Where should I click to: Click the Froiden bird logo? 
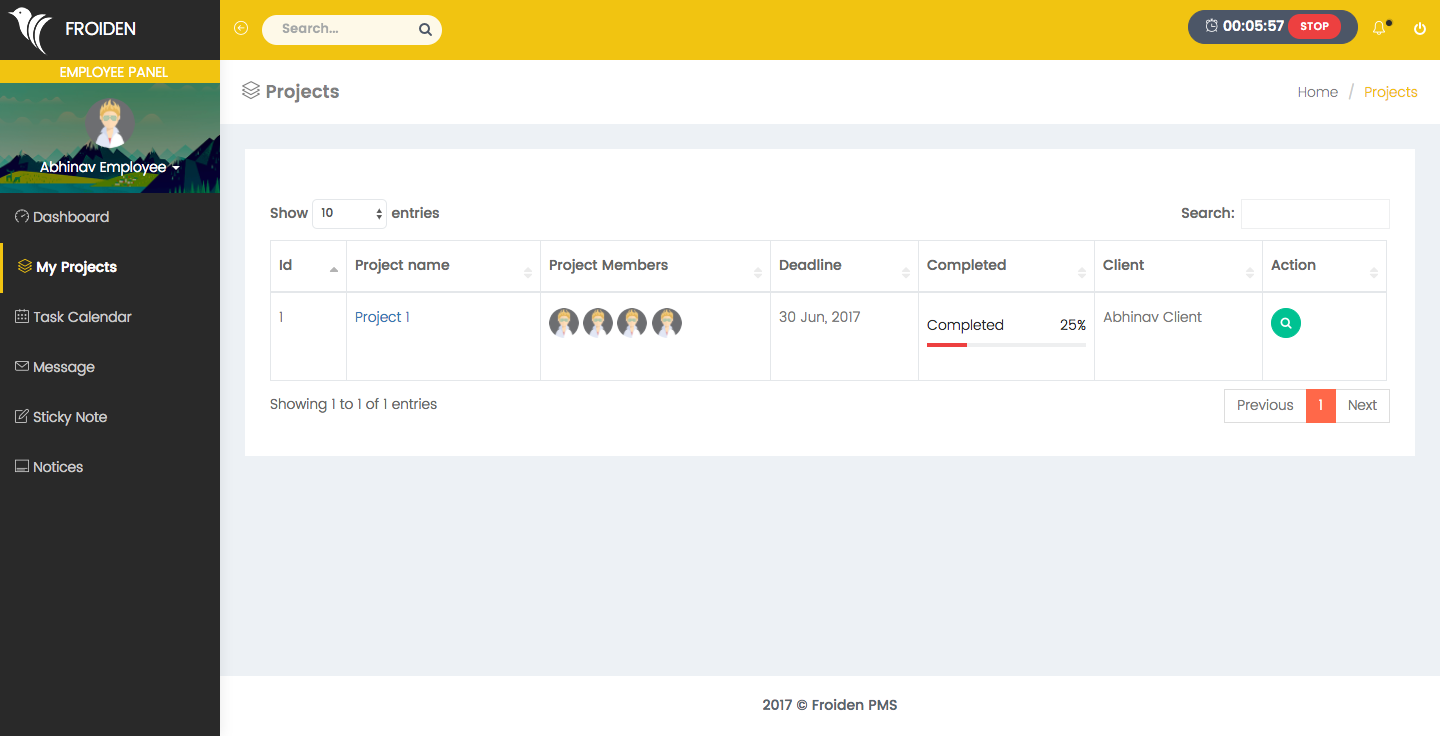point(30,30)
